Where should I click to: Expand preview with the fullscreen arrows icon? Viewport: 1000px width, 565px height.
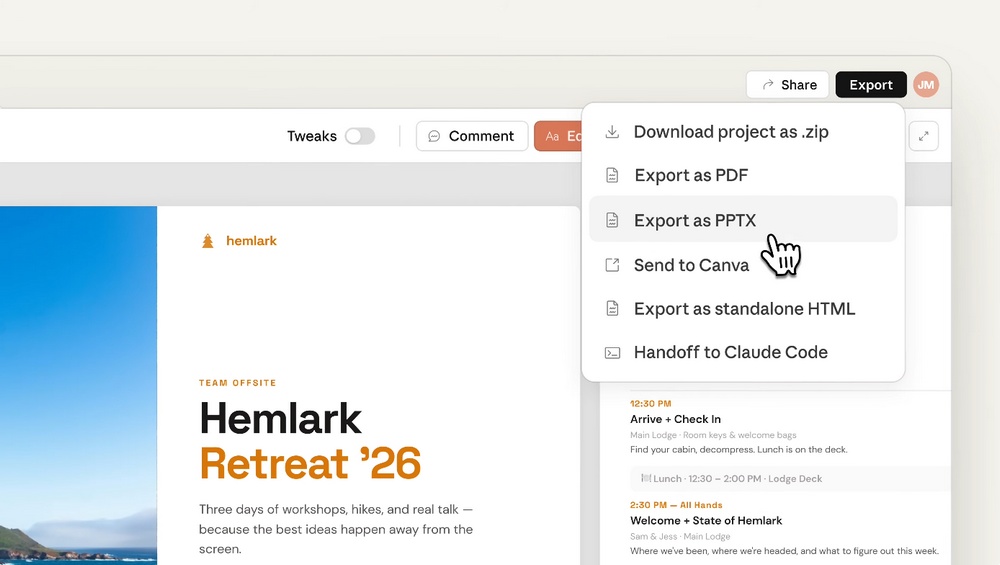click(x=923, y=136)
